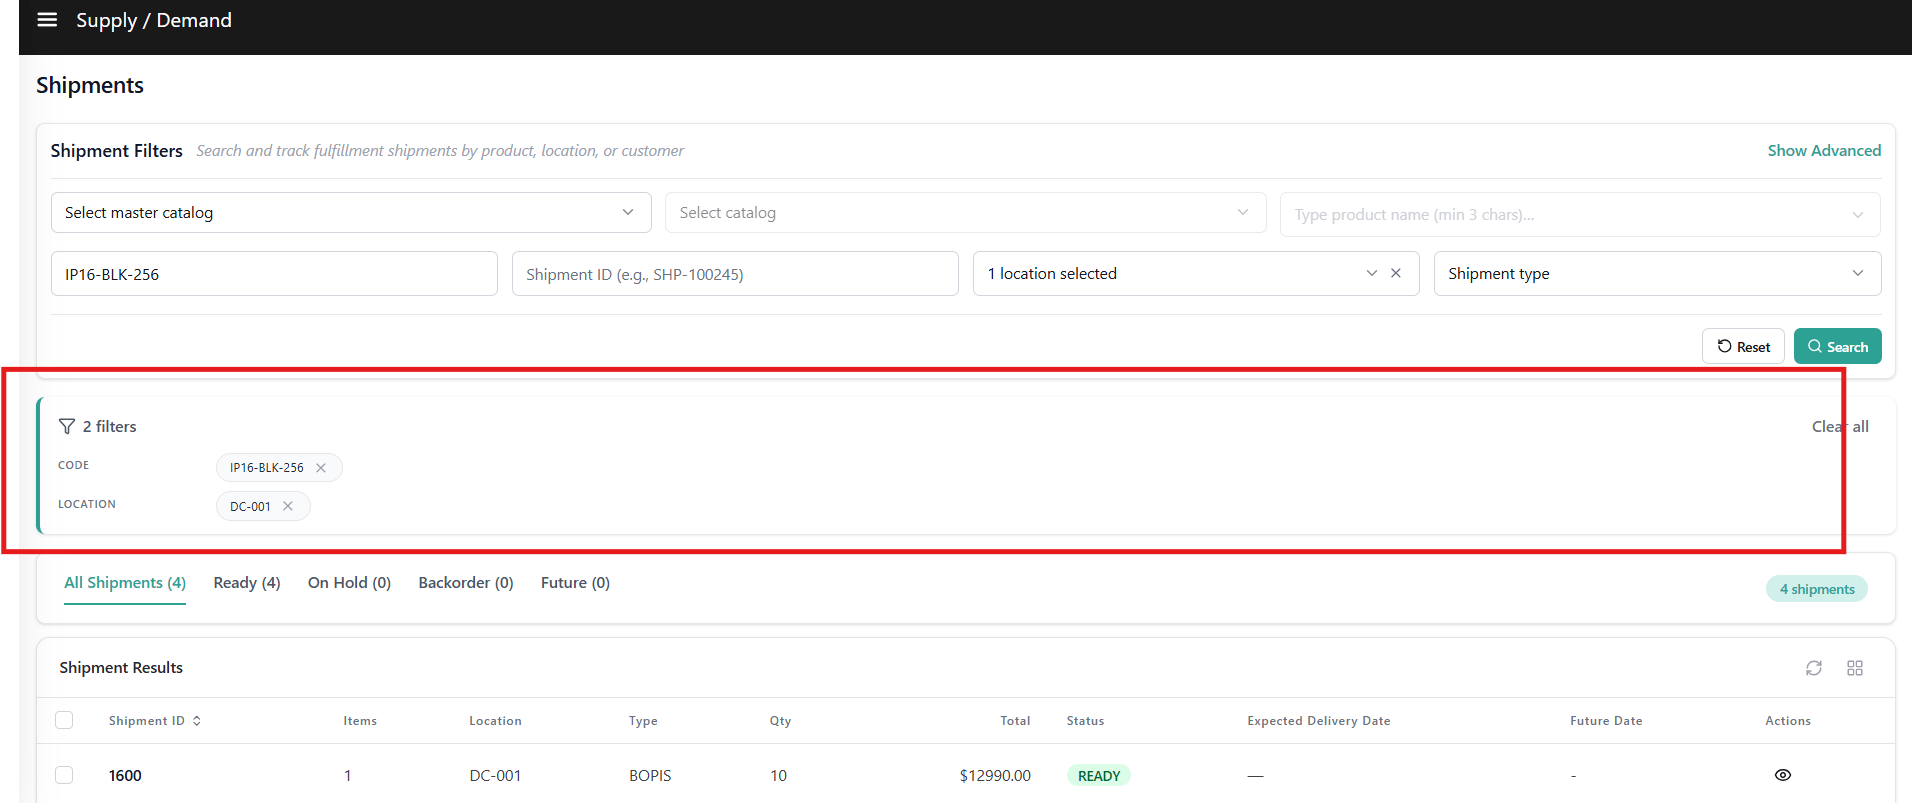Click the DC-001 location cell in the results row

coord(495,776)
